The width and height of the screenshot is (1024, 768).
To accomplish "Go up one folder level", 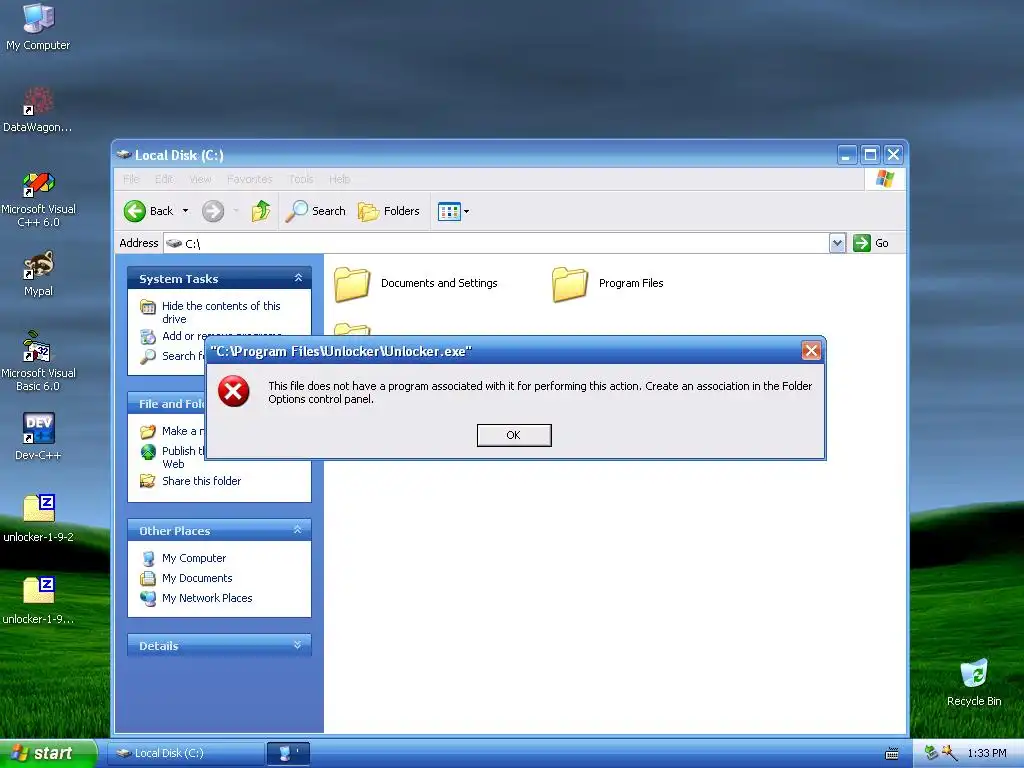I will [x=261, y=211].
